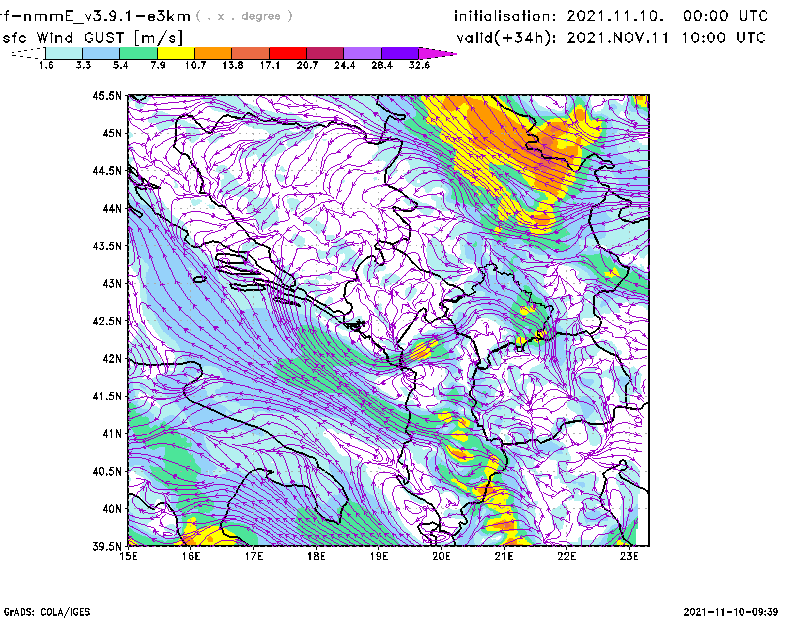Select the sfc Wind GUST [m/s] title
Viewport: 800px width, 618px height.
(92, 38)
